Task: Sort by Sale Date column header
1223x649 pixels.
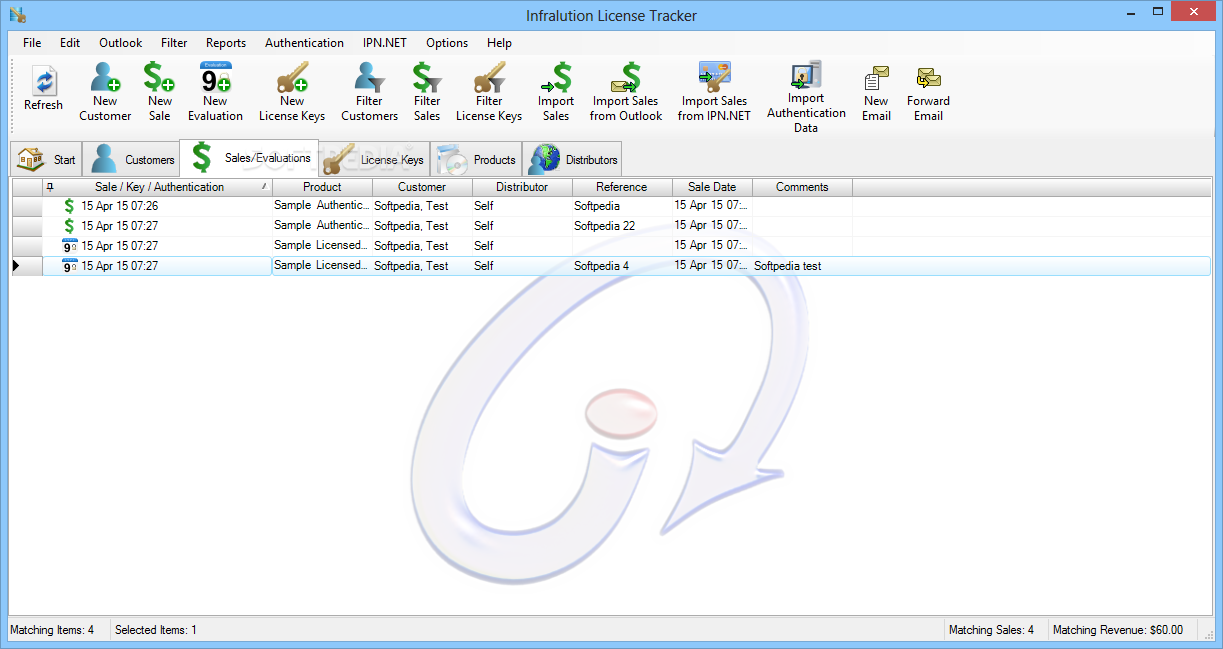Action: [712, 187]
